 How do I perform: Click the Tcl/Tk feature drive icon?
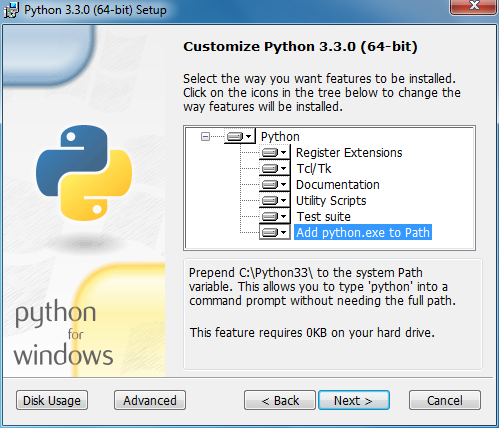pos(270,168)
